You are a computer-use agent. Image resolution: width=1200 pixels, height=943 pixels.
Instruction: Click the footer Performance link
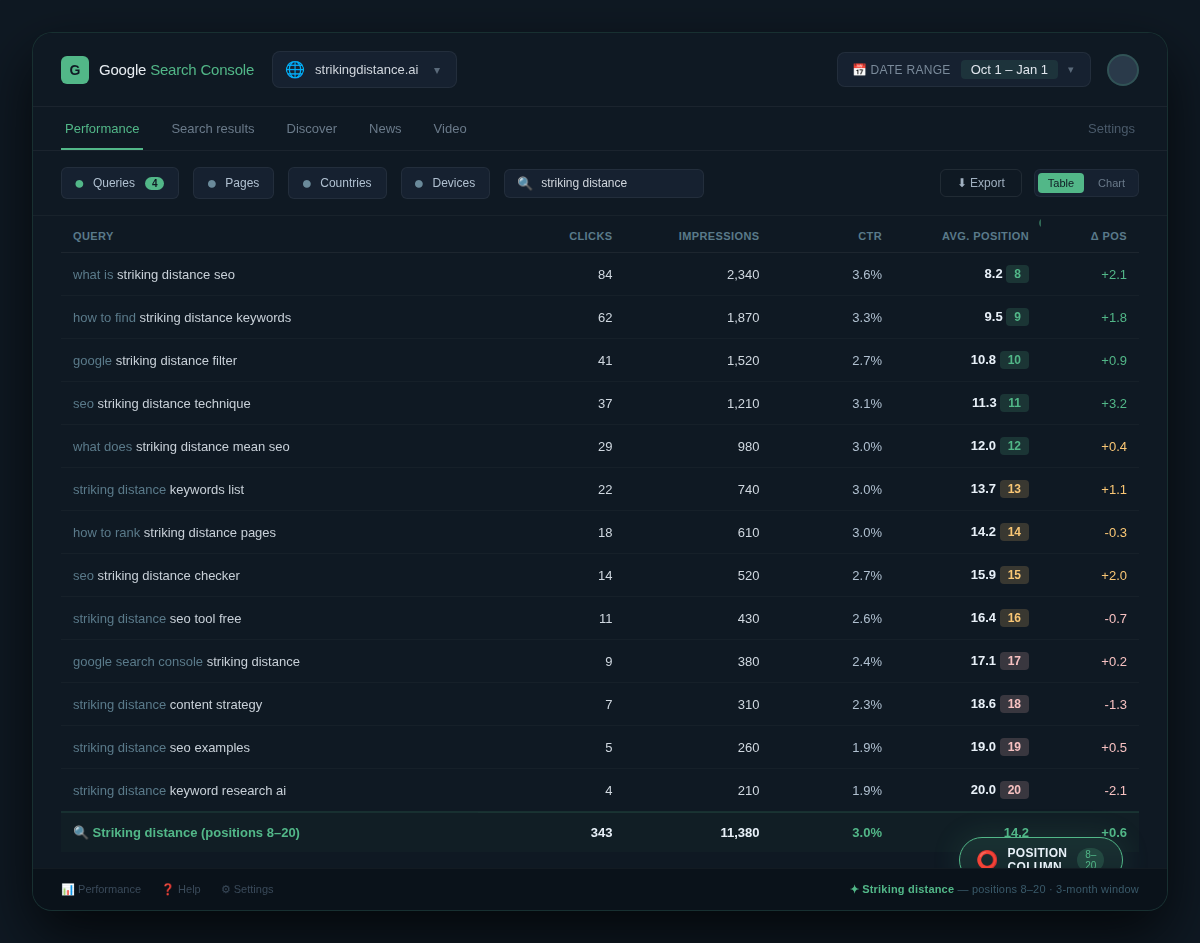[x=101, y=889]
